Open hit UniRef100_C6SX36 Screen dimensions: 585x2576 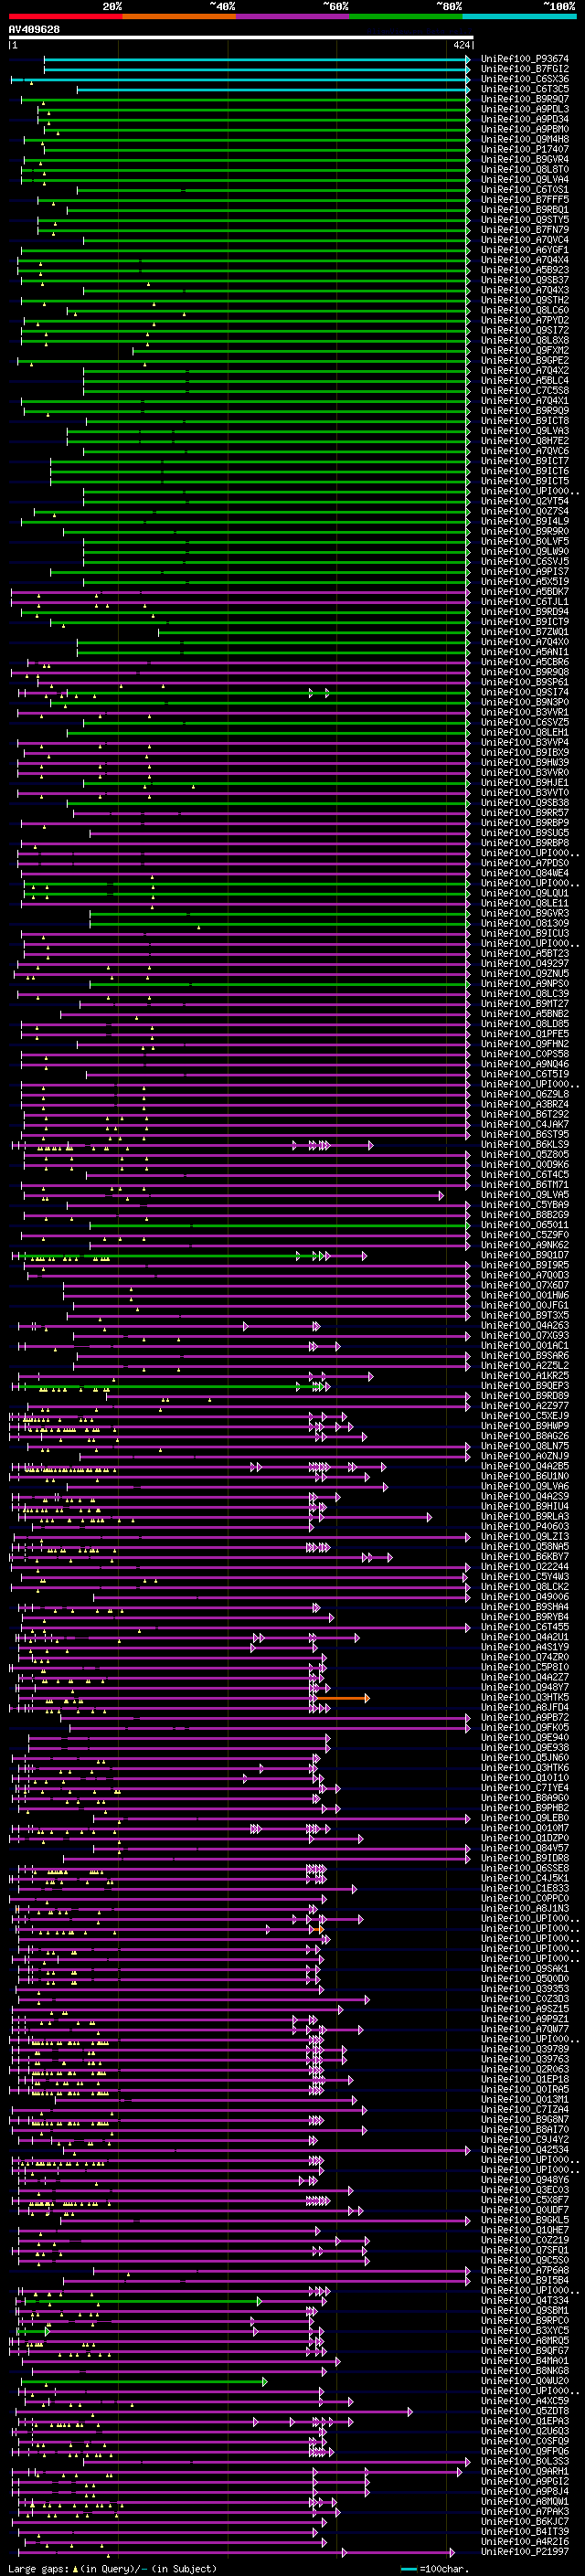(524, 79)
